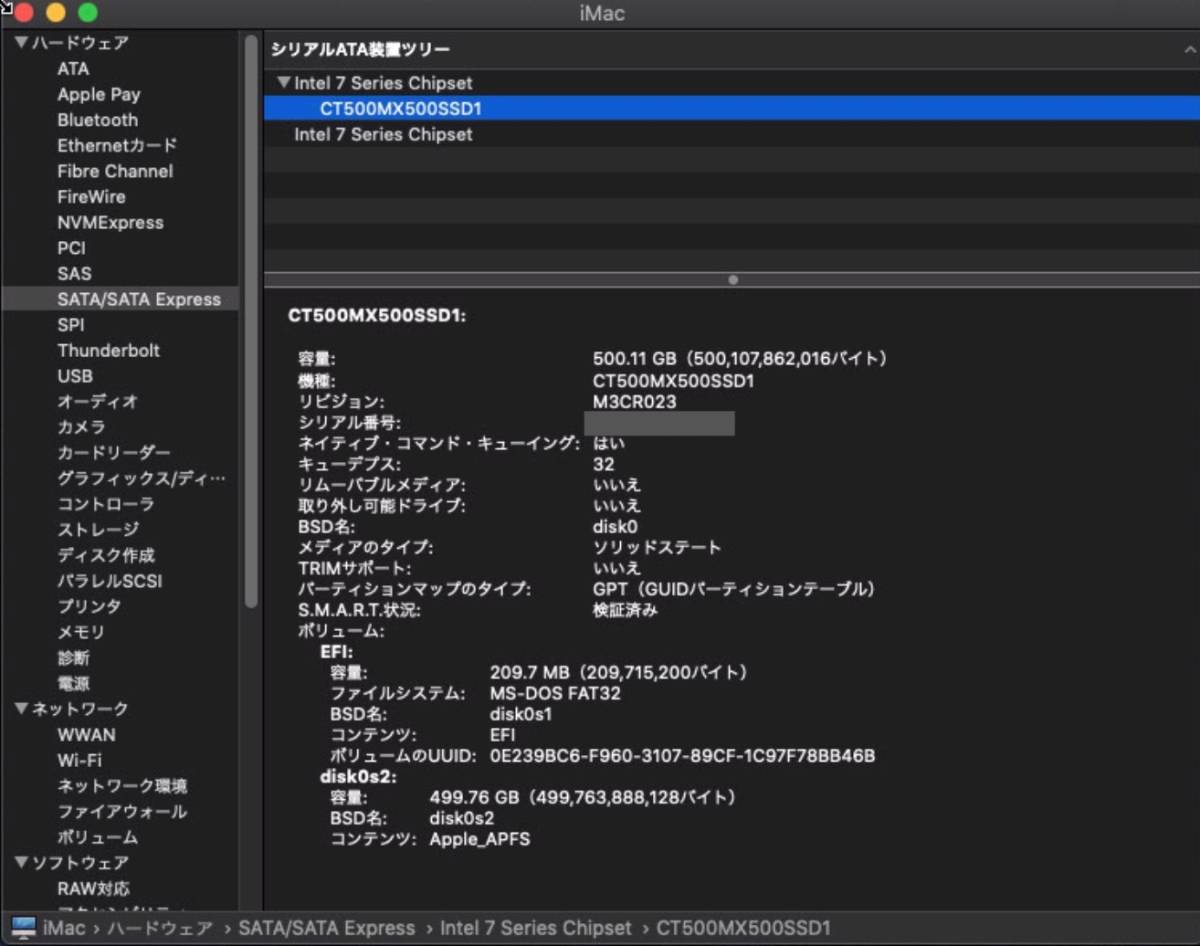The width and height of the screenshot is (1200, 946).
Task: Select RAW対応 under ソフトウェア
Action: pyautogui.click(x=93, y=888)
